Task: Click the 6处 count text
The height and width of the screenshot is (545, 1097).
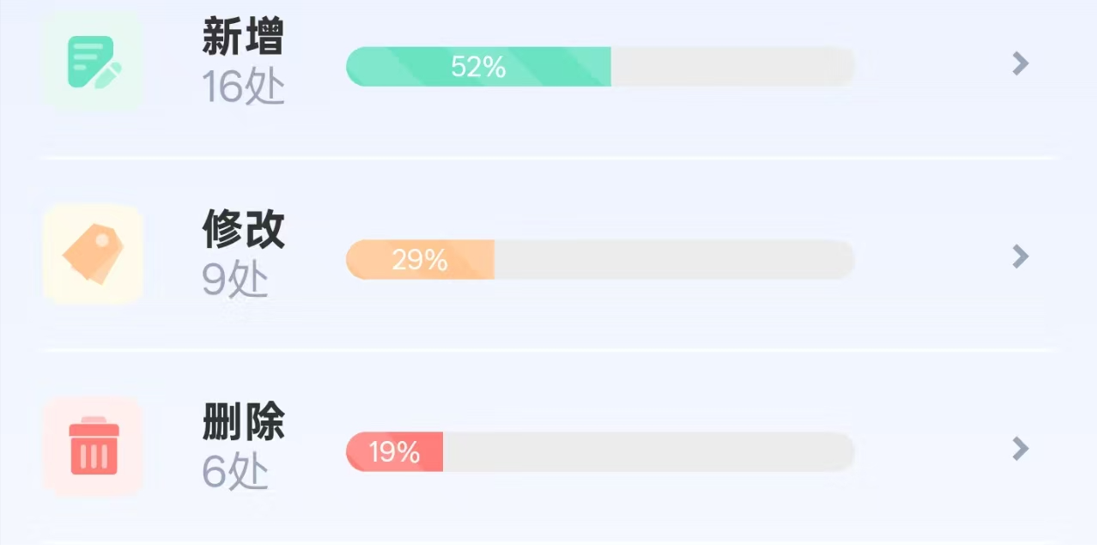Action: pyautogui.click(x=236, y=472)
